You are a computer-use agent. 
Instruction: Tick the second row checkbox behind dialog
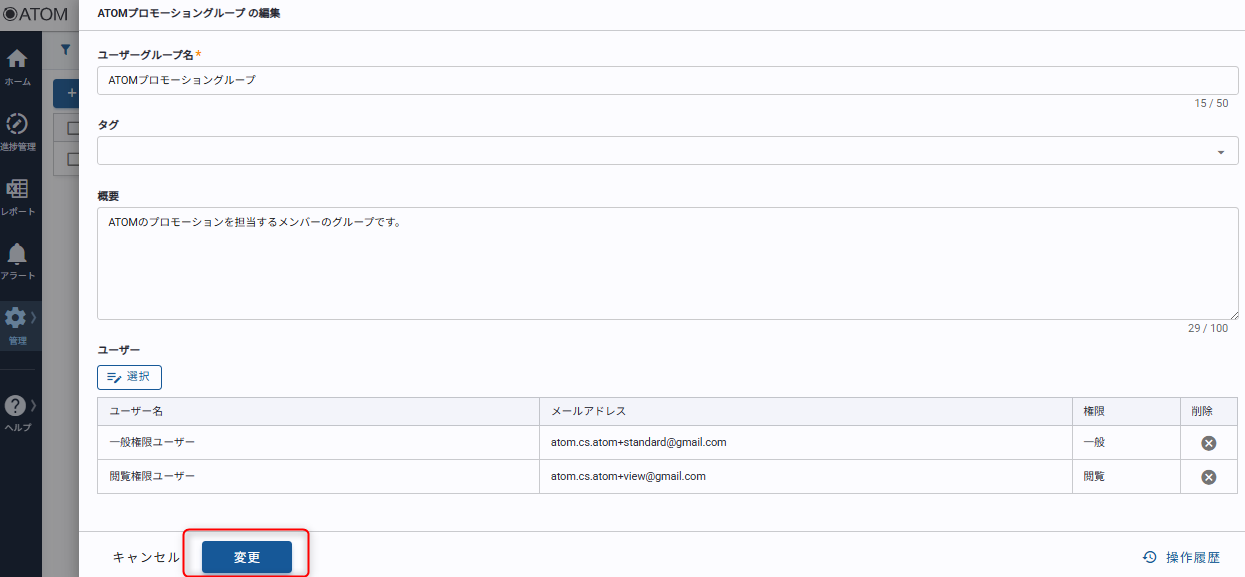[x=72, y=158]
